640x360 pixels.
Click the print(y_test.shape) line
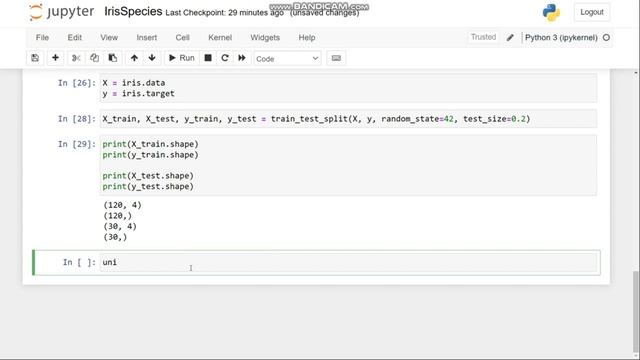click(x=148, y=187)
